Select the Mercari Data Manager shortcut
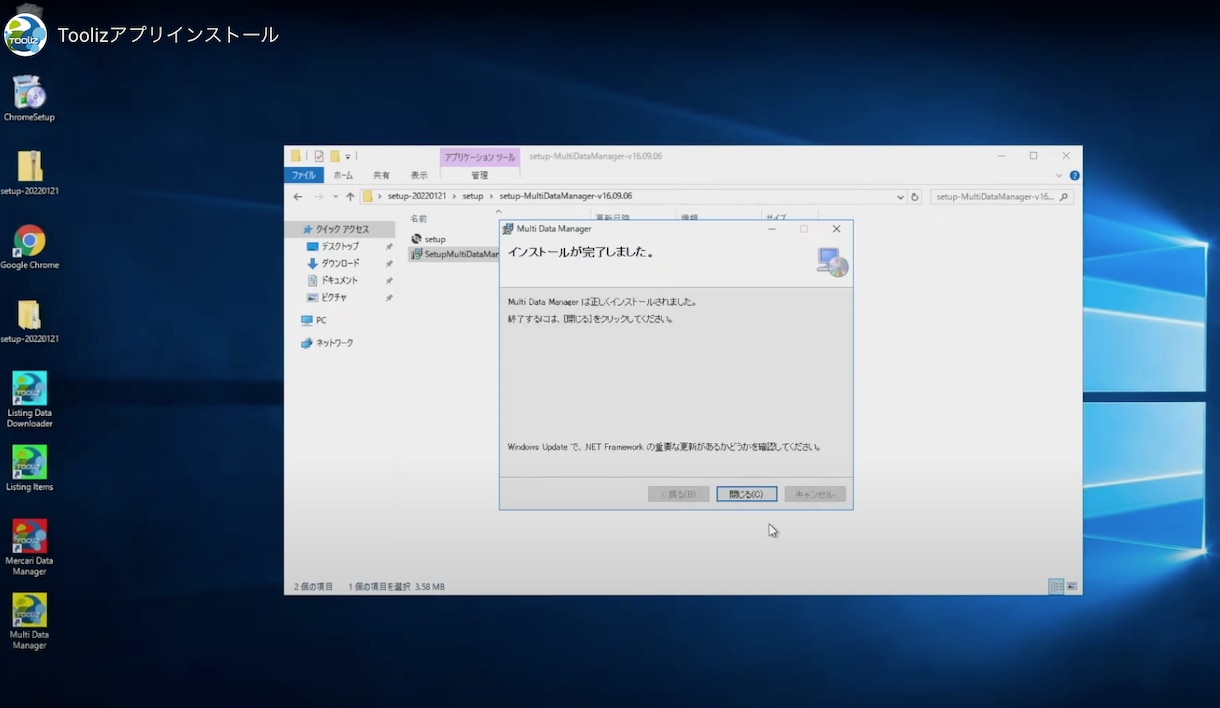Viewport: 1220px width, 708px height. 29,547
